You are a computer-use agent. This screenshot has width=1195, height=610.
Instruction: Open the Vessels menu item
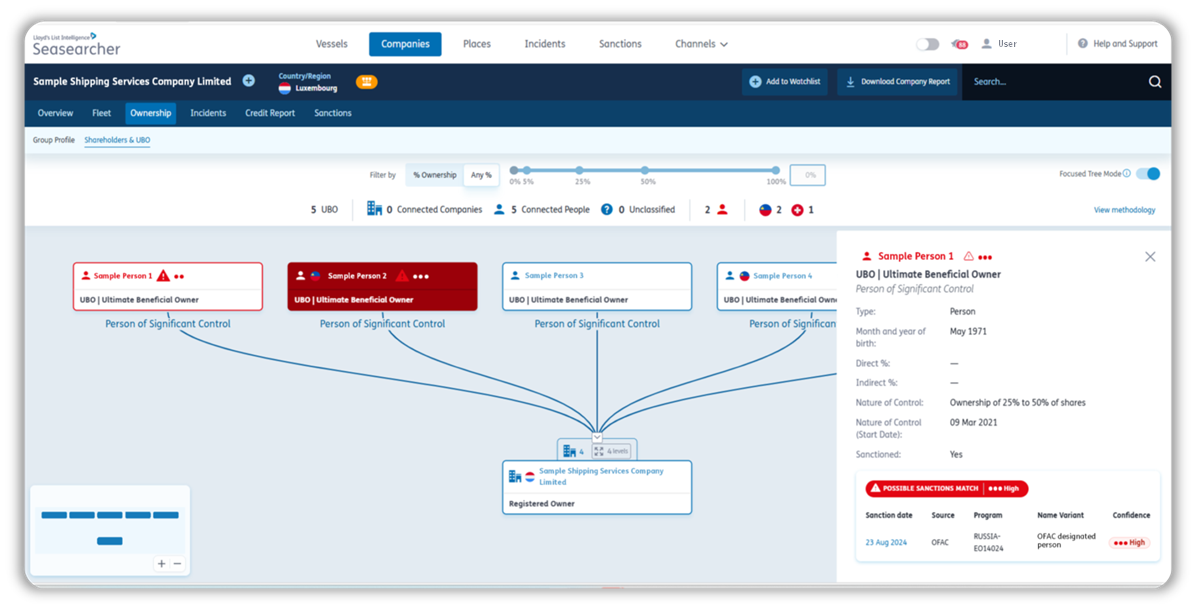[331, 44]
